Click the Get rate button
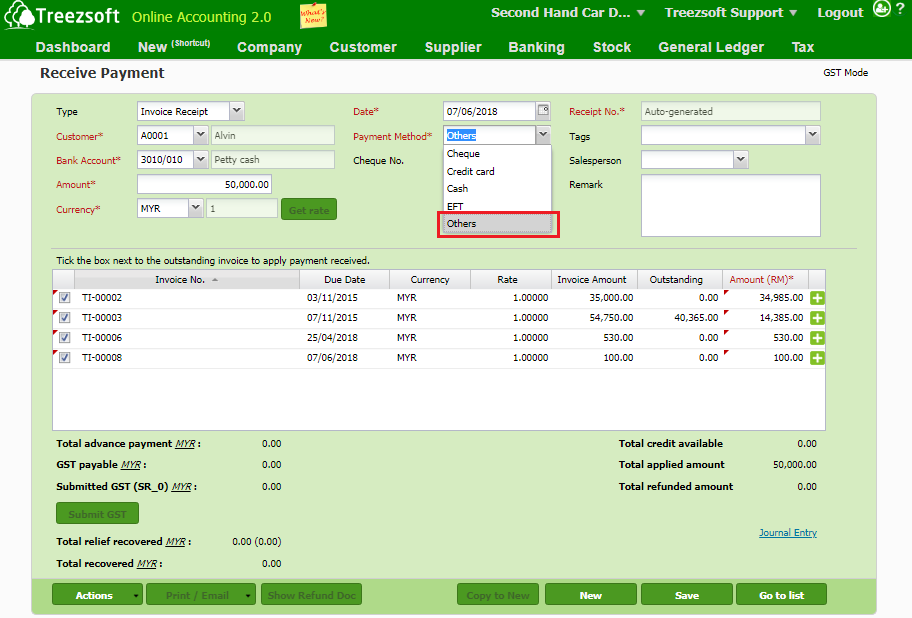This screenshot has width=912, height=618. 309,209
